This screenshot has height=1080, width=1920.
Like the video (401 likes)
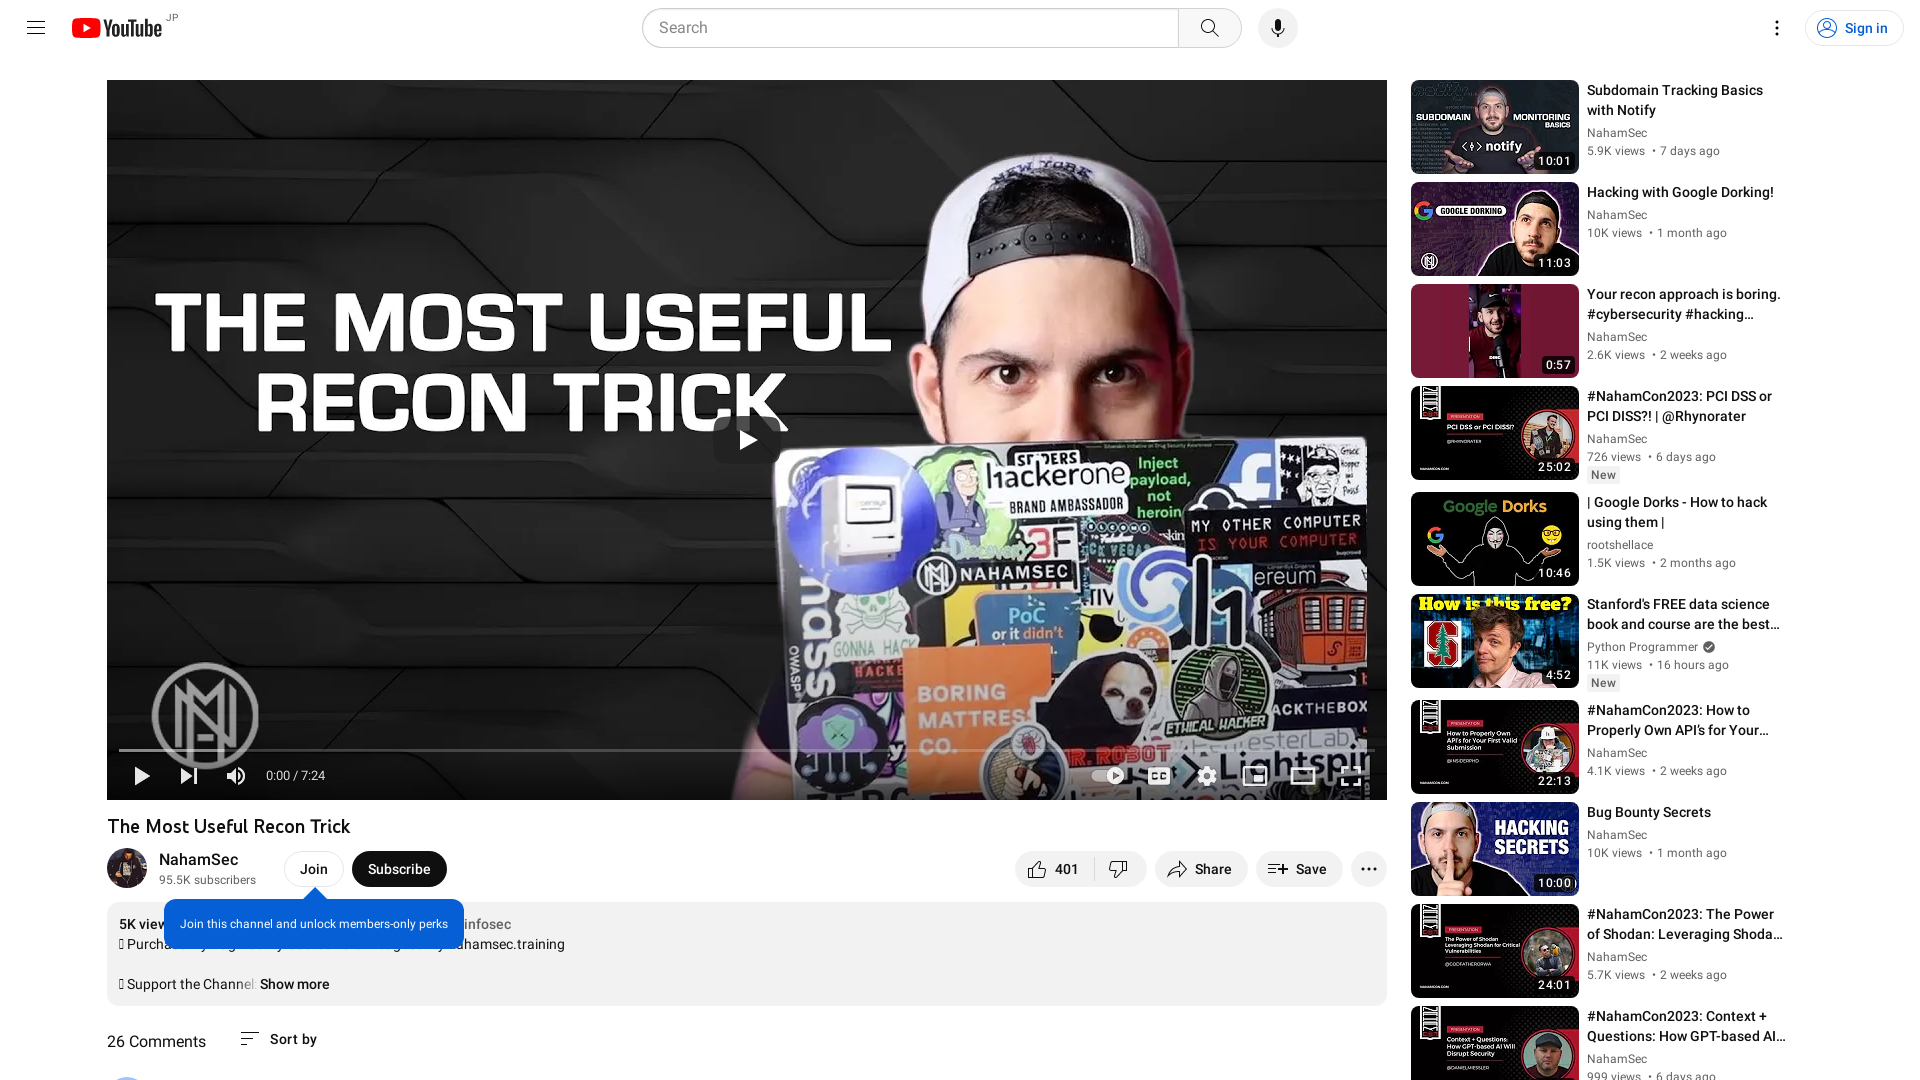(1054, 869)
